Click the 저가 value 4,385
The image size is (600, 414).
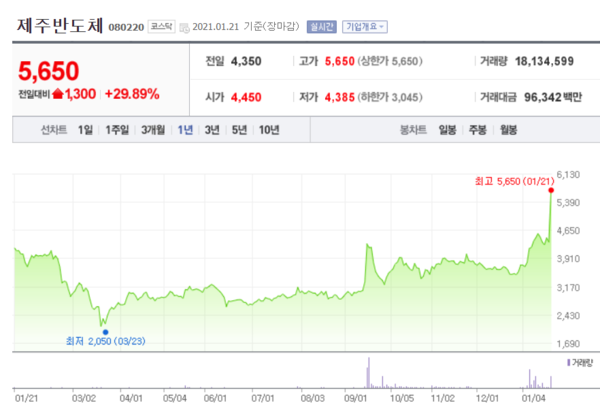tap(340, 97)
